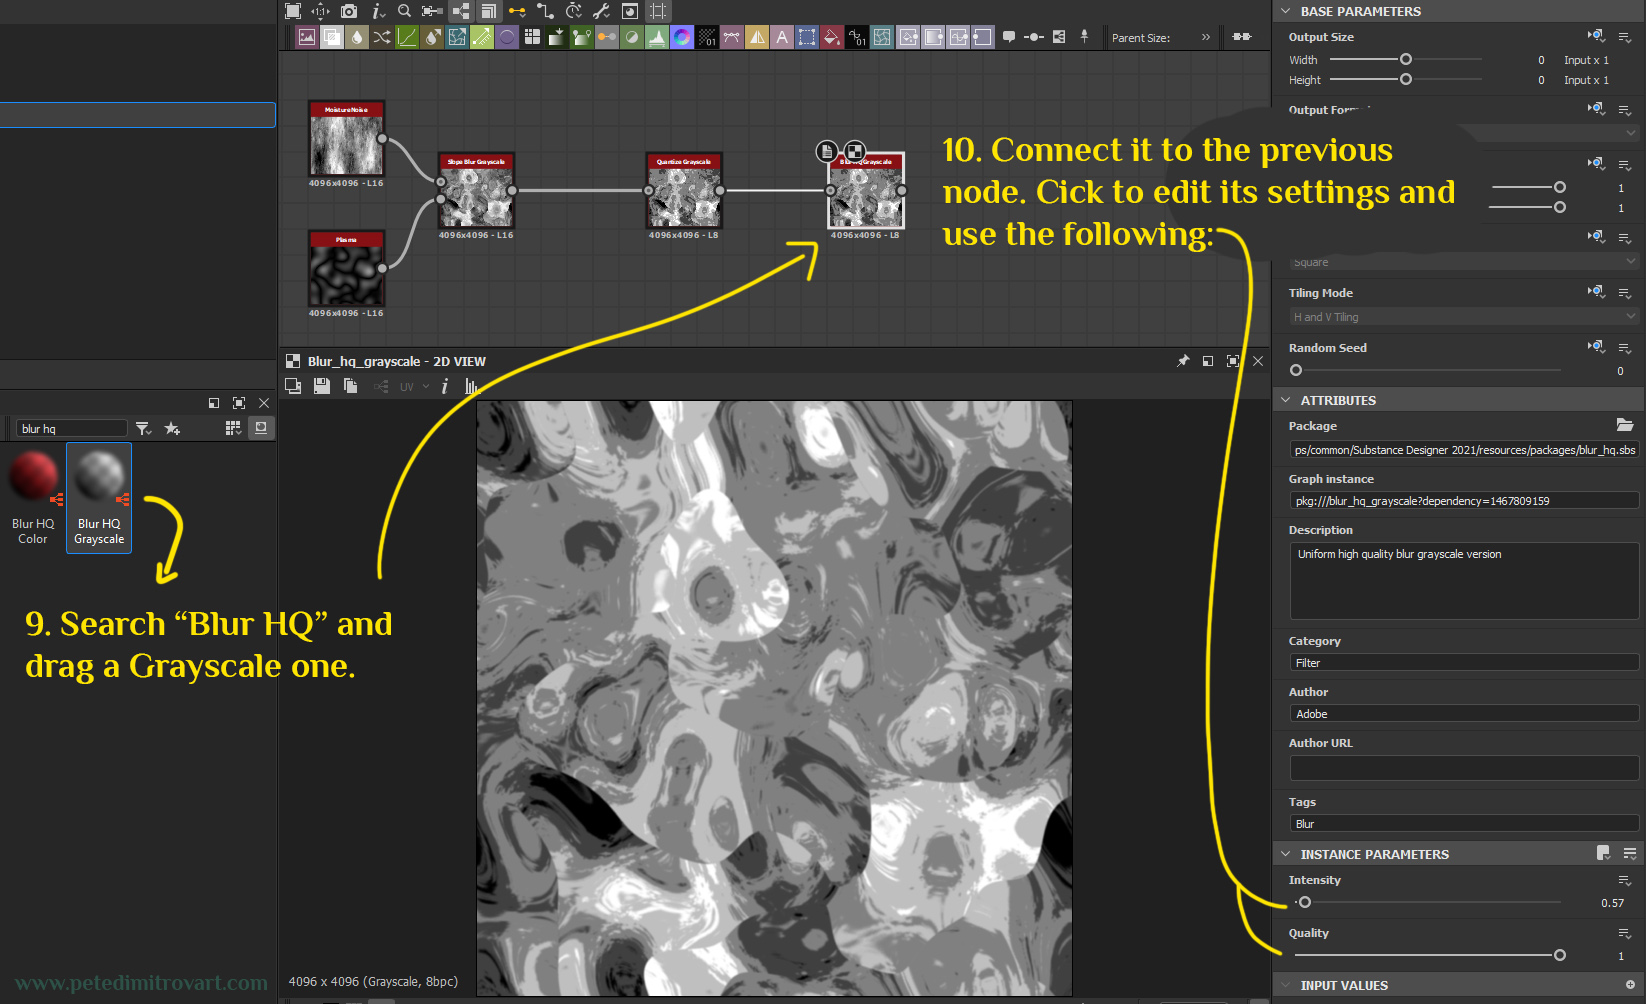Save the 2D view image
This screenshot has height=1004, width=1646.
321,386
